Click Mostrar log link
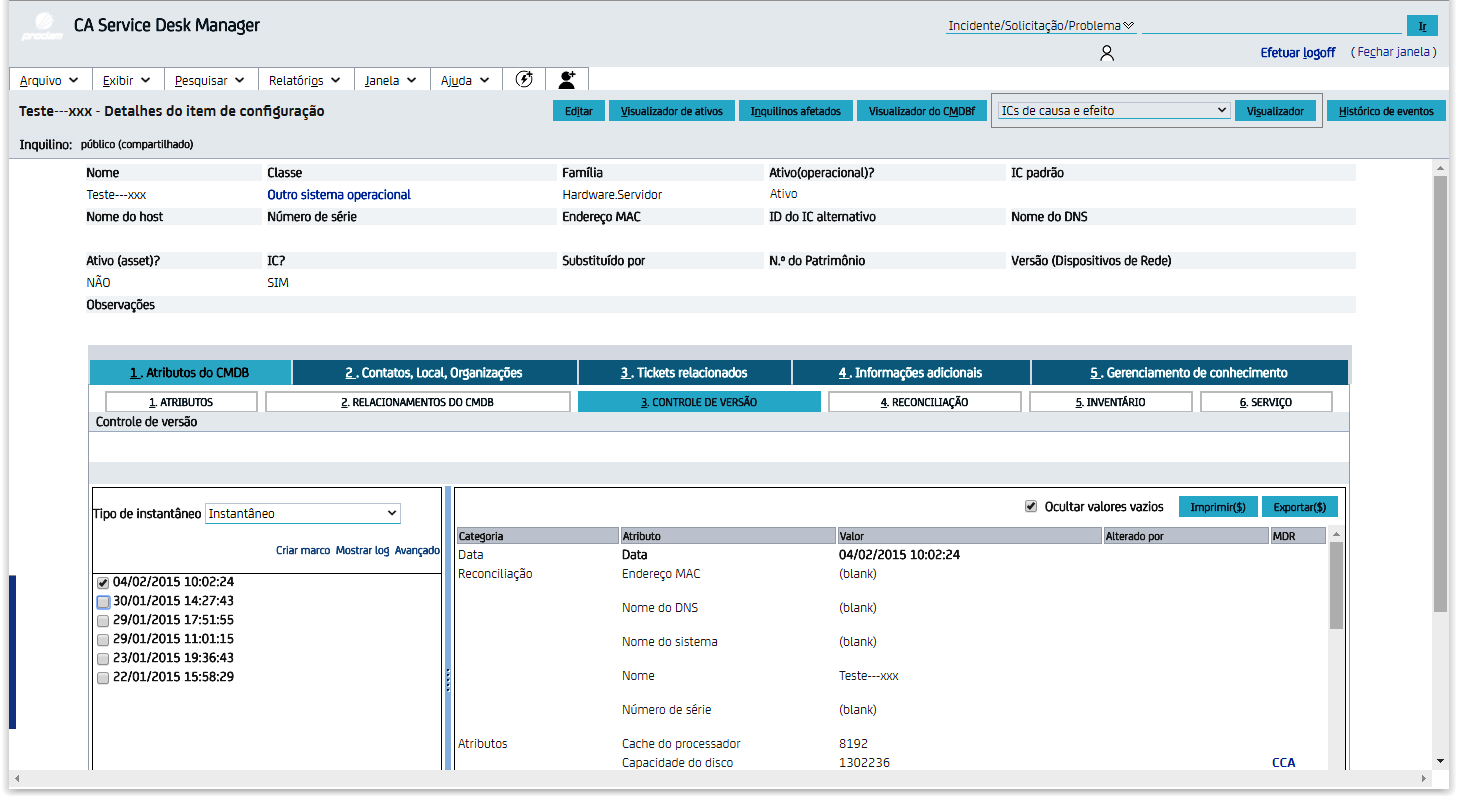 (362, 551)
